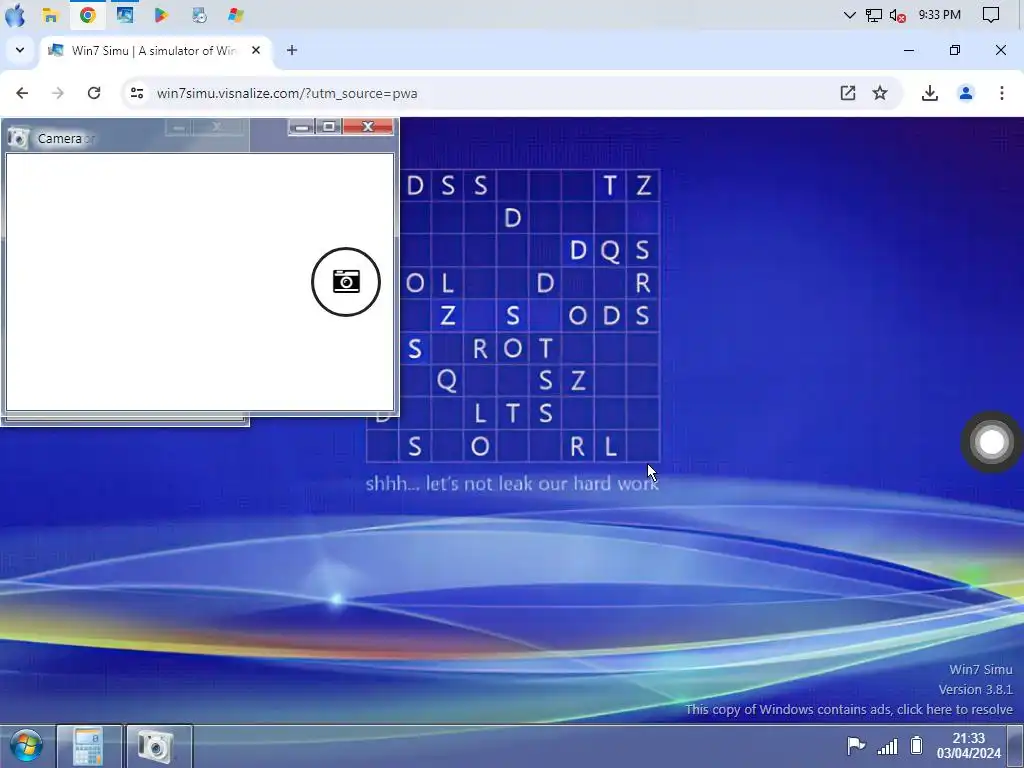Minimize the Camera window
The width and height of the screenshot is (1024, 768).
click(x=302, y=126)
